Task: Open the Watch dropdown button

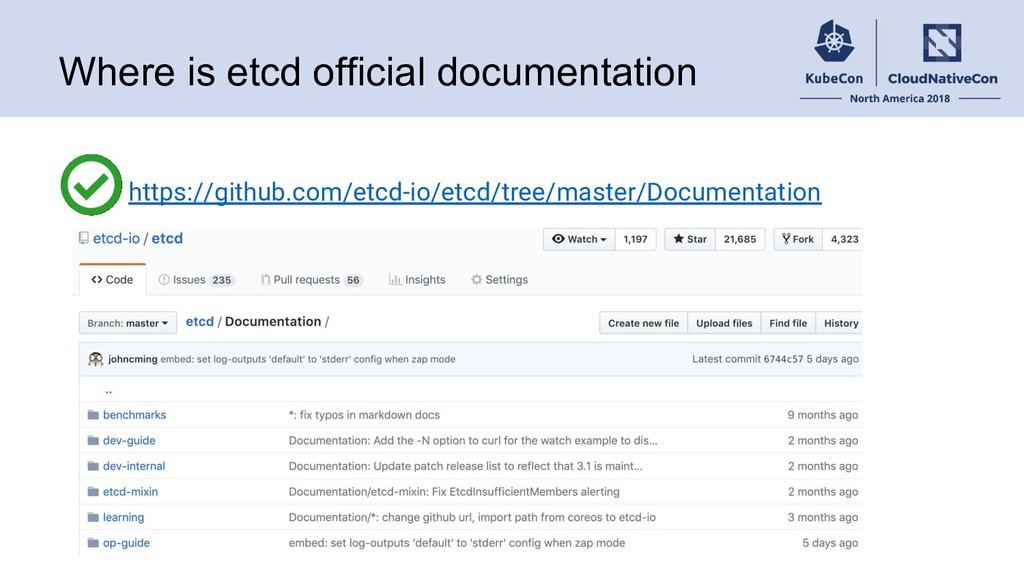Action: (x=579, y=239)
